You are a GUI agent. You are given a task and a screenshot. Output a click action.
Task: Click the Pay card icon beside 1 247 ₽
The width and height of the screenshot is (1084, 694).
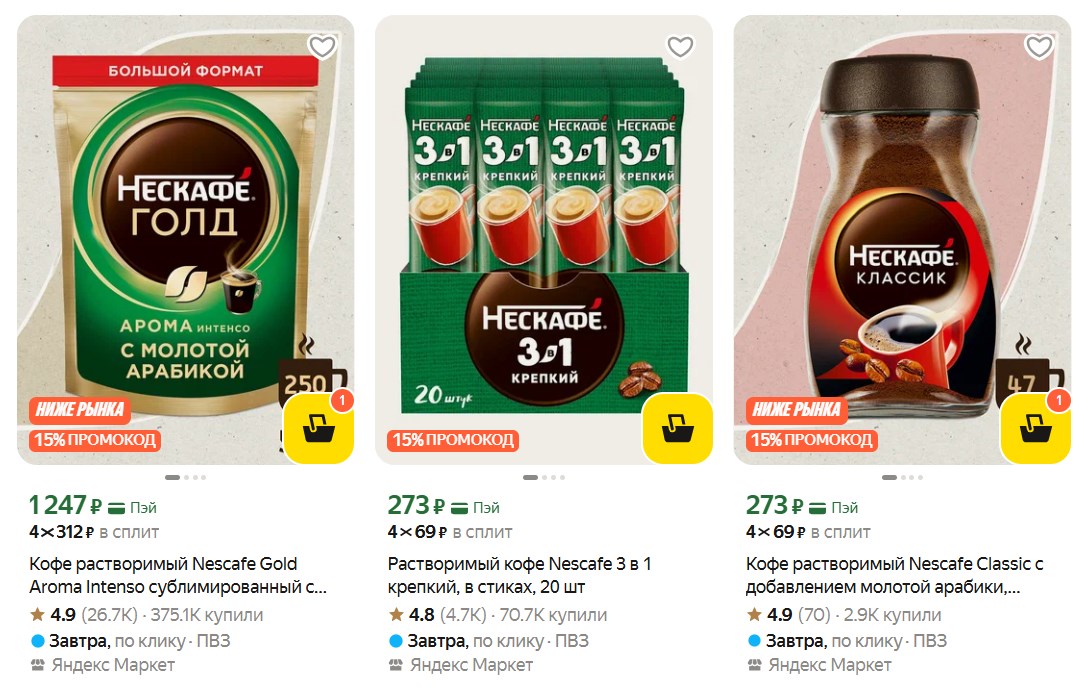click(116, 508)
